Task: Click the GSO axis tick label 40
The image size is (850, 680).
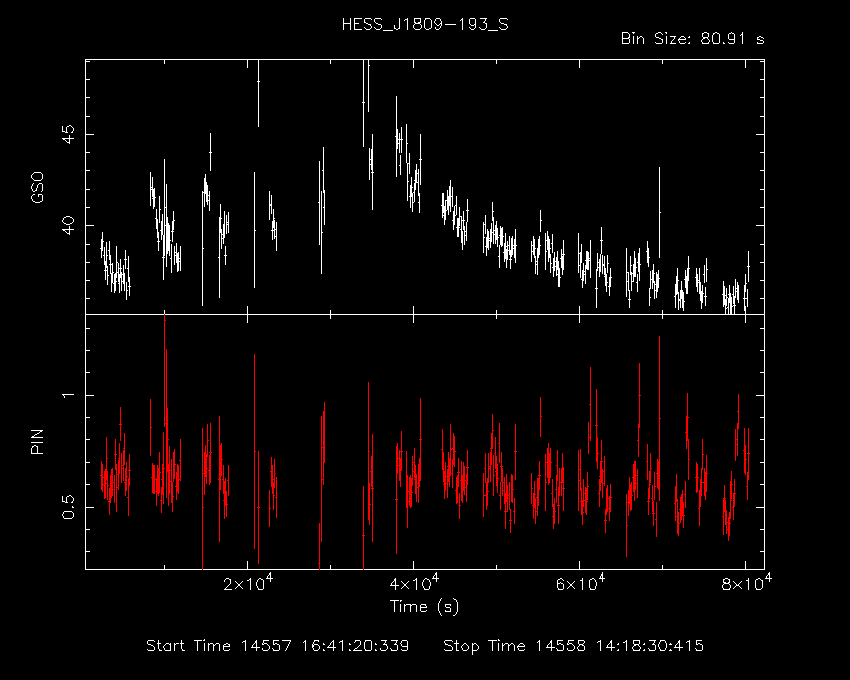Action: click(x=68, y=226)
